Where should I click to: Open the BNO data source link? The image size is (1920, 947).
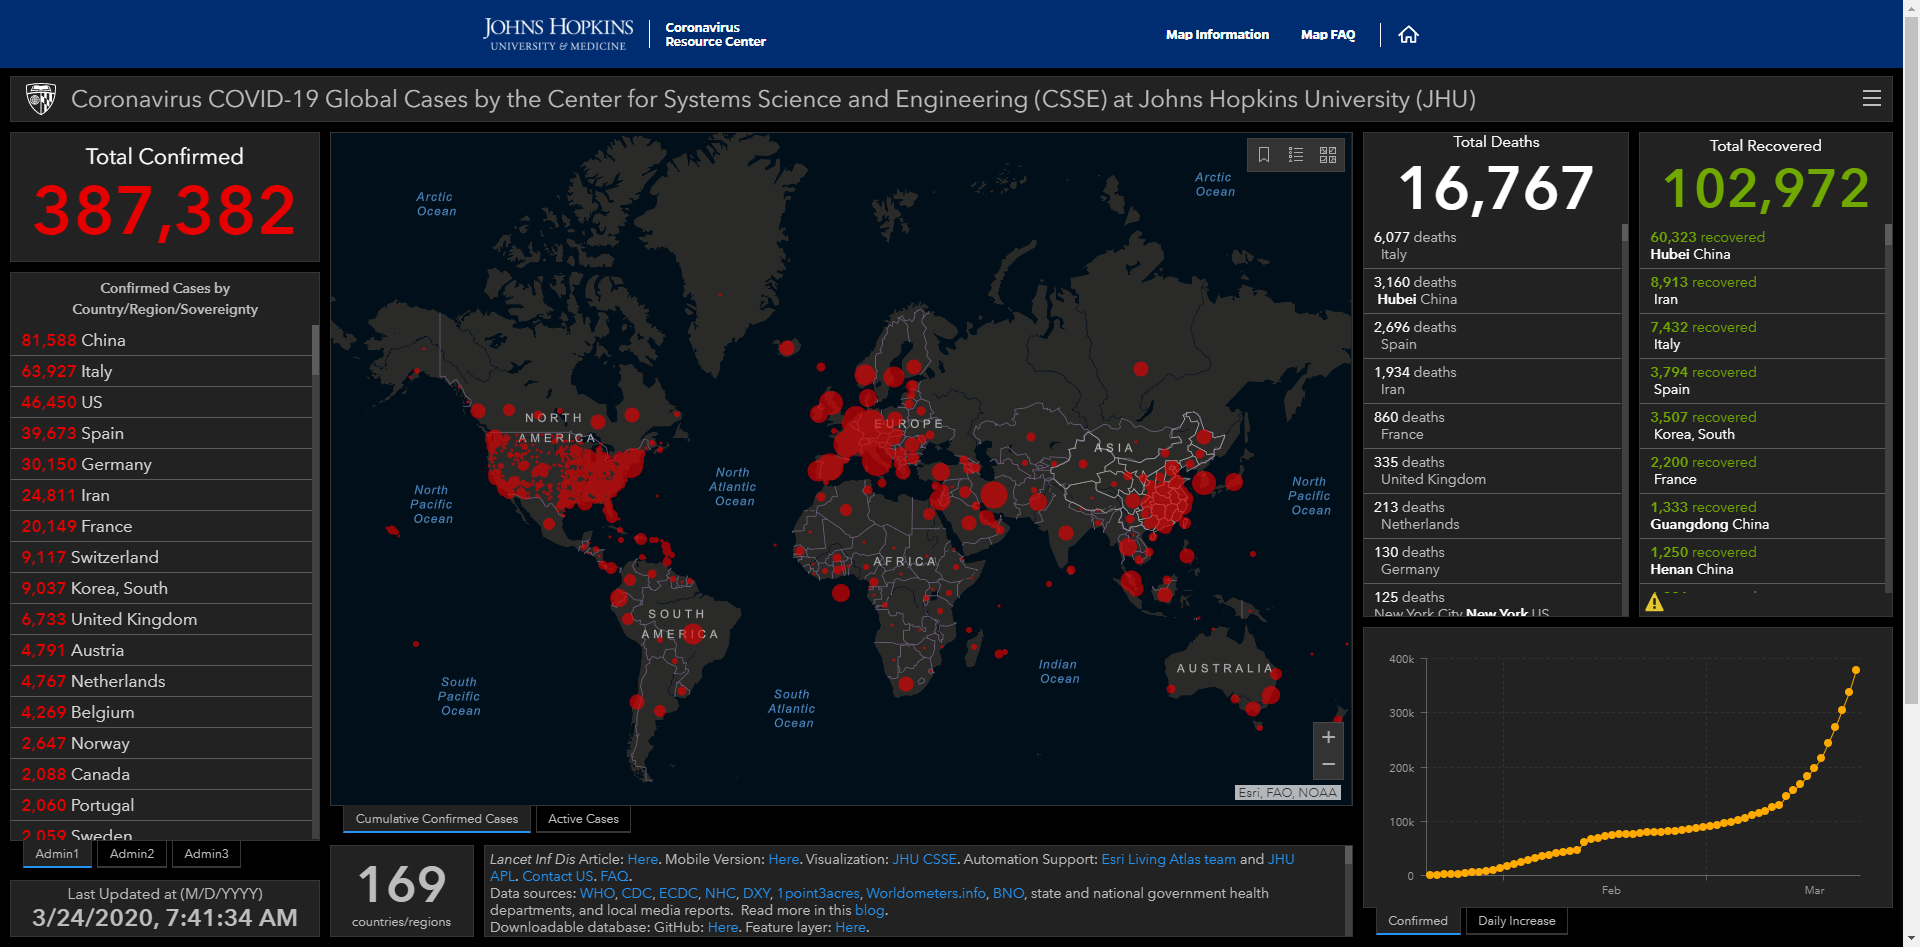click(1008, 893)
